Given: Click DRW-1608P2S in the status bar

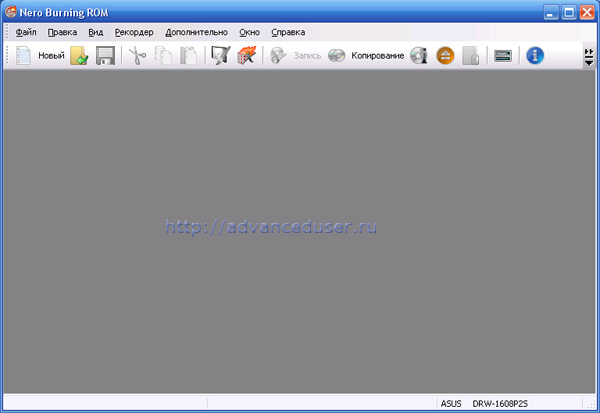Looking at the screenshot, I should (x=500, y=404).
